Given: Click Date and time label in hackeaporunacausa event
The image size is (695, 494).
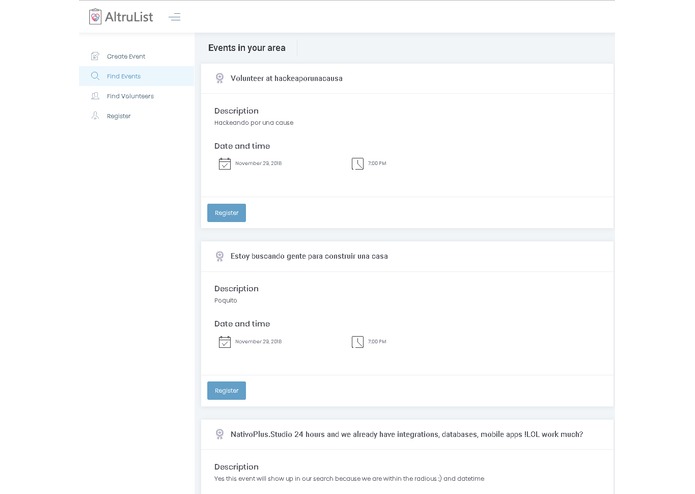Looking at the screenshot, I should [242, 146].
